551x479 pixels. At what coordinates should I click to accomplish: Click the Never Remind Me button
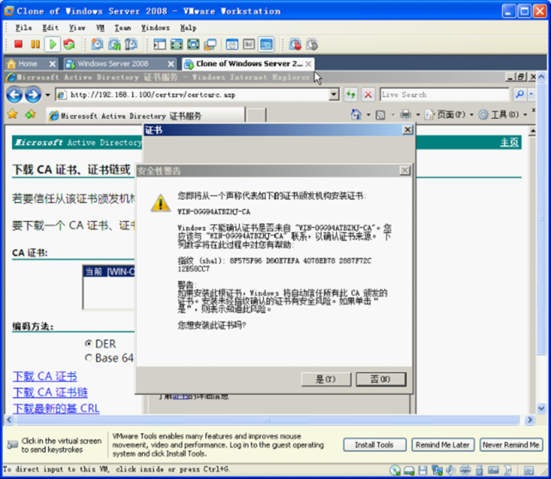click(x=511, y=445)
